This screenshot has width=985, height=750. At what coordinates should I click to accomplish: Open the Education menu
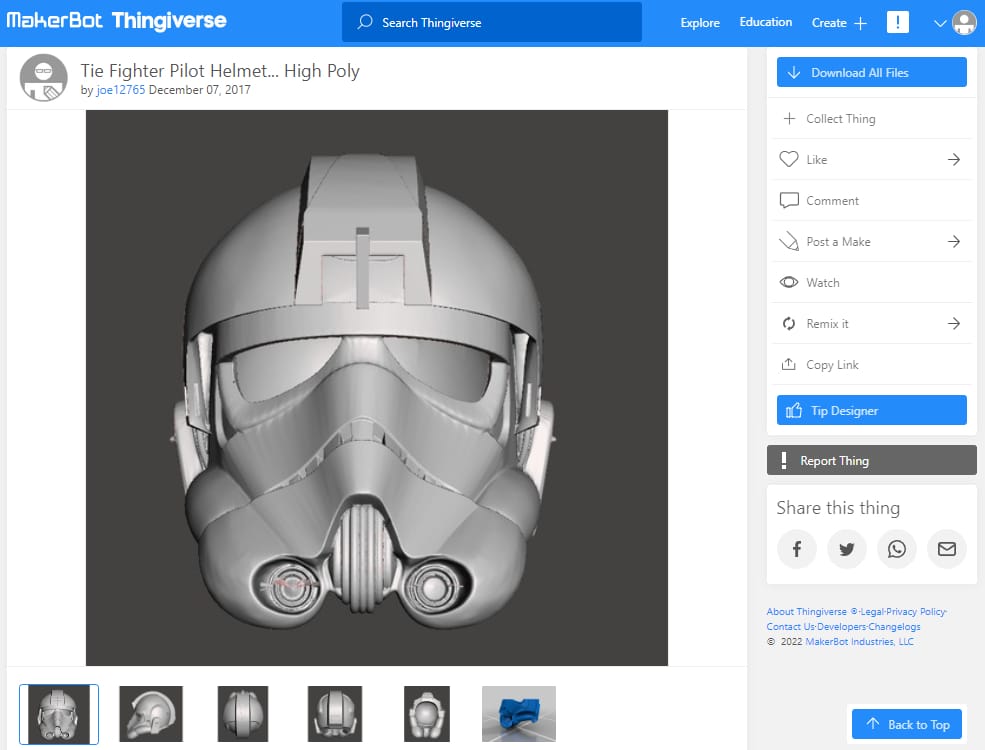[x=766, y=22]
